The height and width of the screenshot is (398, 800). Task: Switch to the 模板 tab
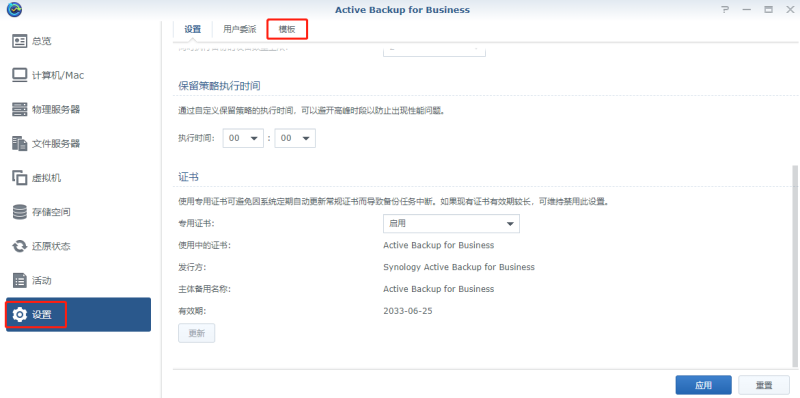(x=287, y=30)
